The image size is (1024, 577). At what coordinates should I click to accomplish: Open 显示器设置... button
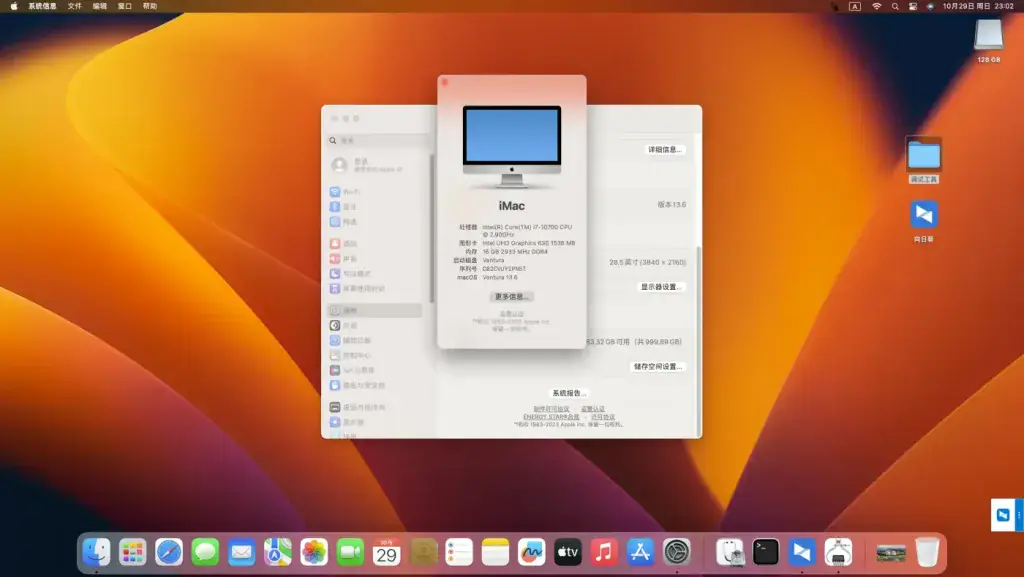pos(660,287)
